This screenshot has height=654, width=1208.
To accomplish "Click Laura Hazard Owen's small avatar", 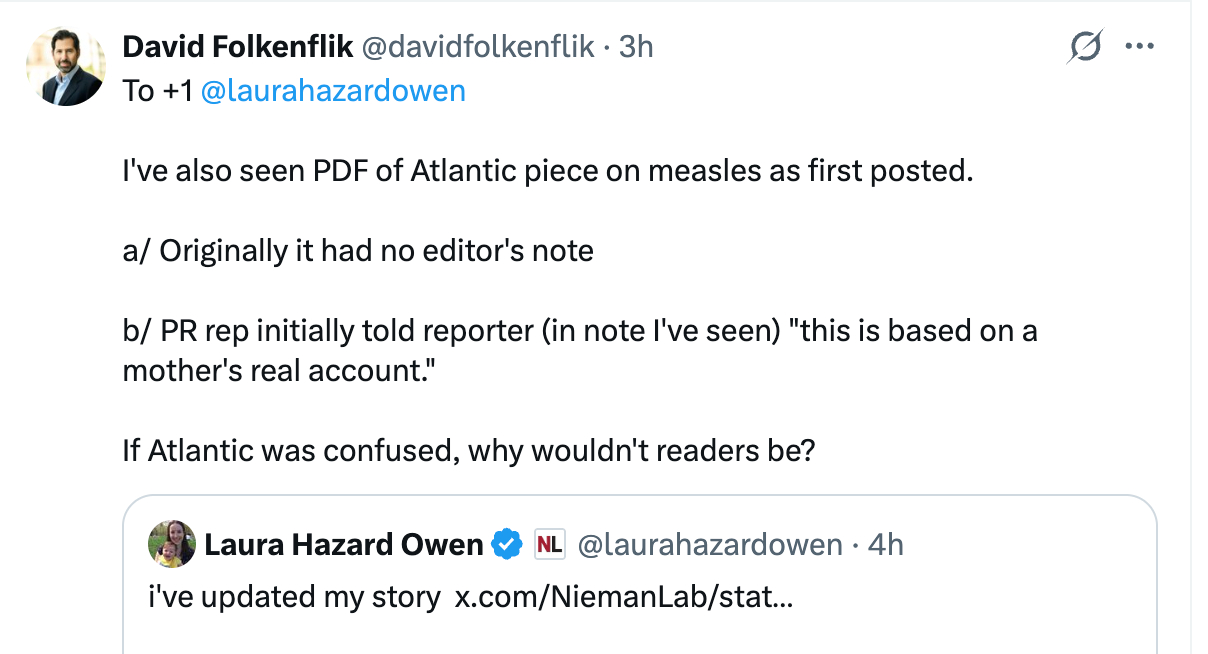I will (x=172, y=544).
